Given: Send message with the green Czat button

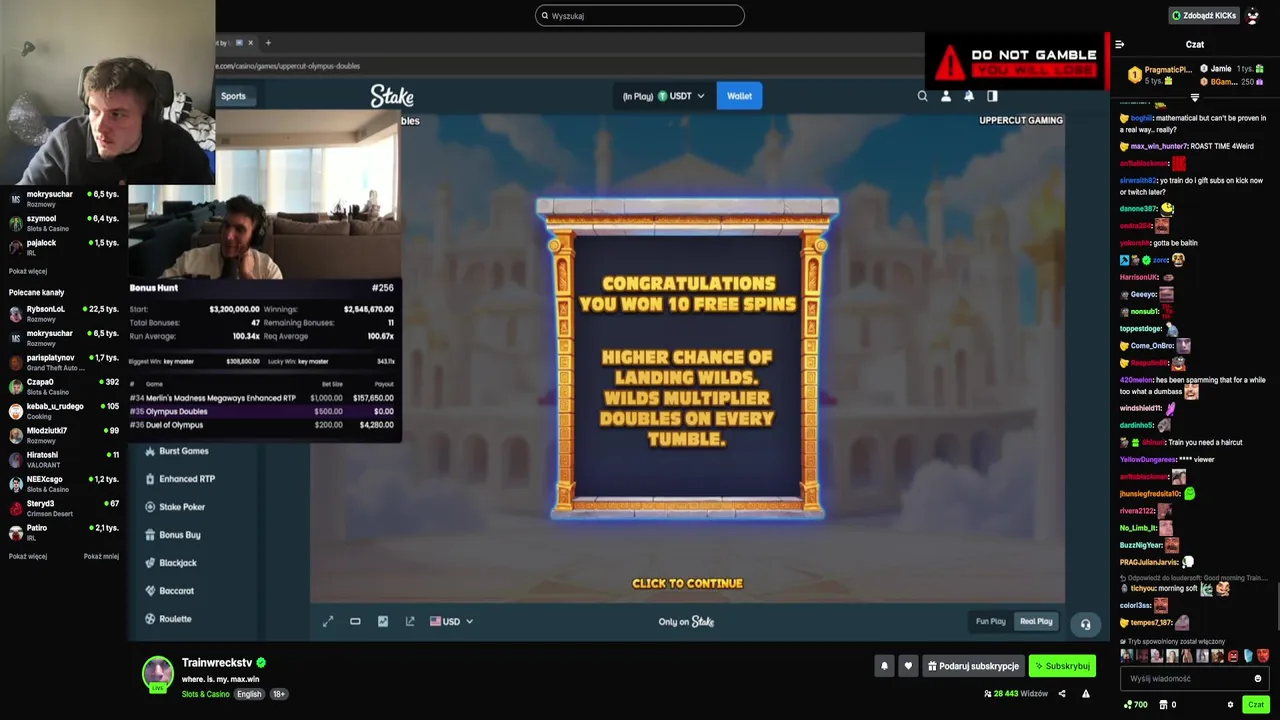Looking at the screenshot, I should [x=1256, y=704].
